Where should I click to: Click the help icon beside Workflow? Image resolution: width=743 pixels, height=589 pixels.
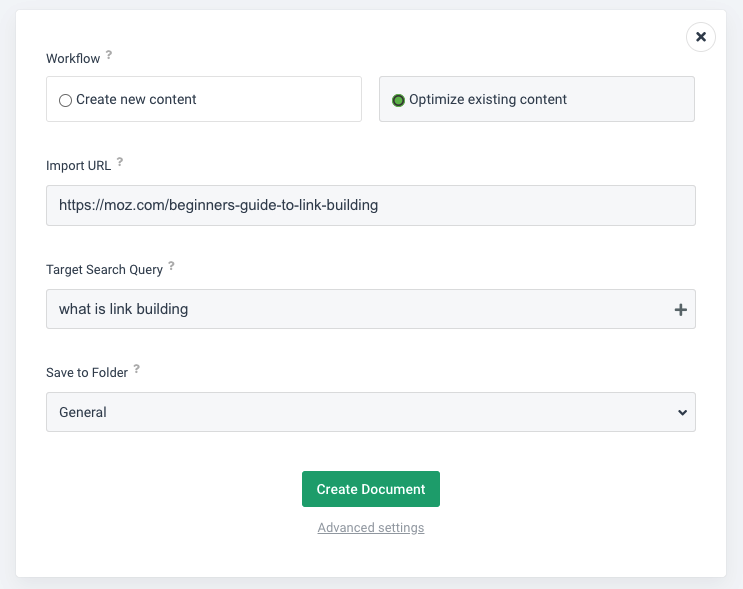coord(109,56)
